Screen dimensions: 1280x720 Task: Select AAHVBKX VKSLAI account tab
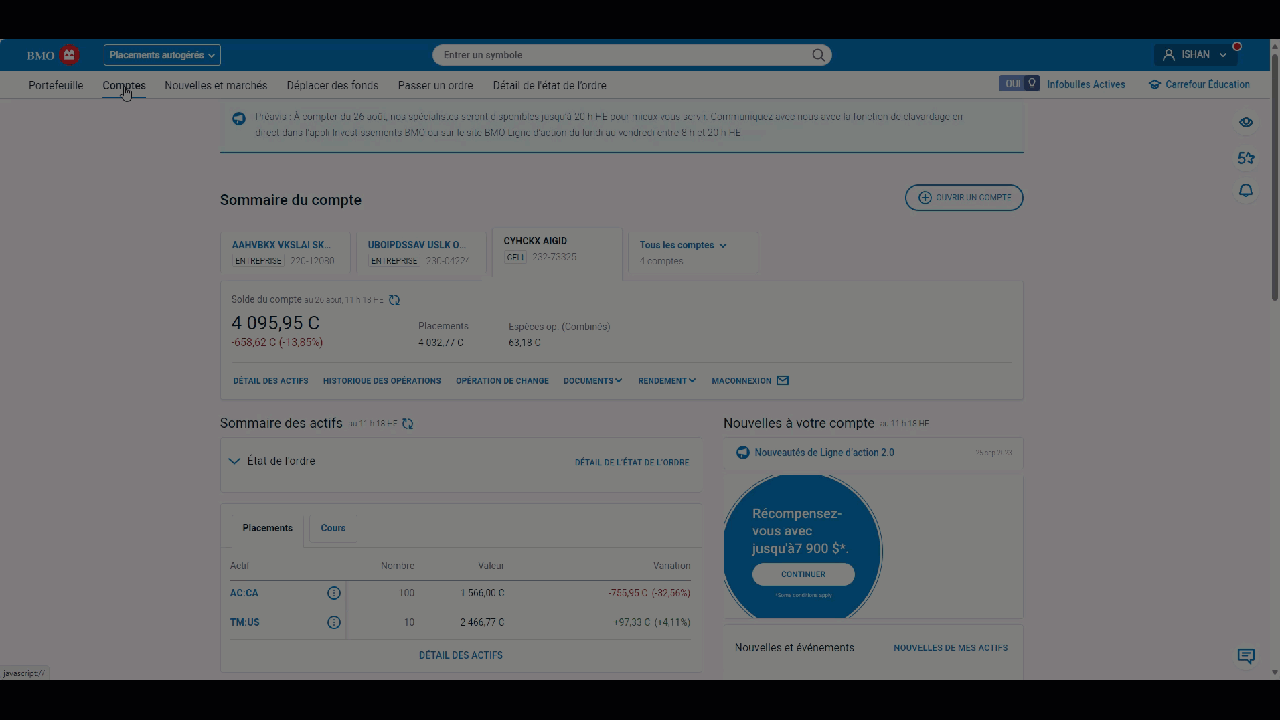click(285, 252)
